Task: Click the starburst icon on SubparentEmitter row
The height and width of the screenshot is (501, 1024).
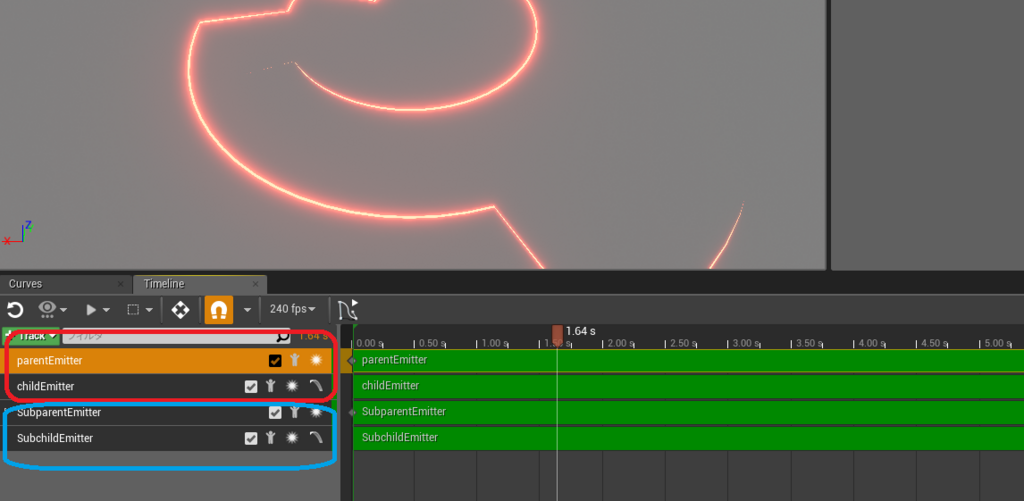Action: pos(317,412)
